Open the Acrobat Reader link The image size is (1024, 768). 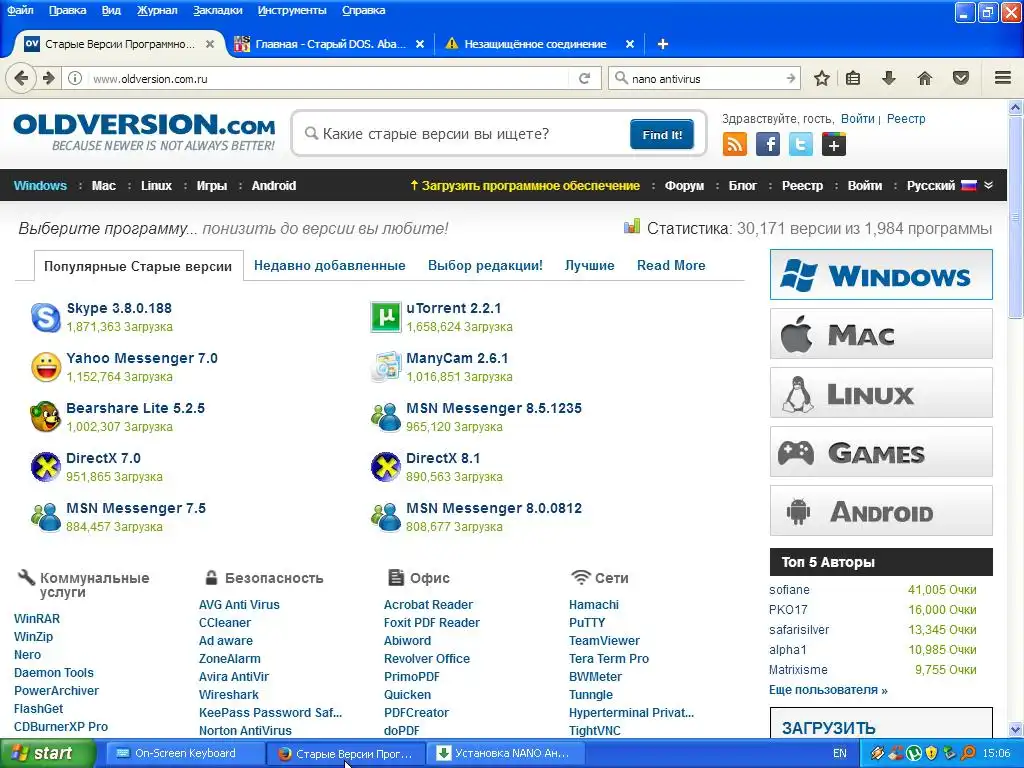pos(428,605)
